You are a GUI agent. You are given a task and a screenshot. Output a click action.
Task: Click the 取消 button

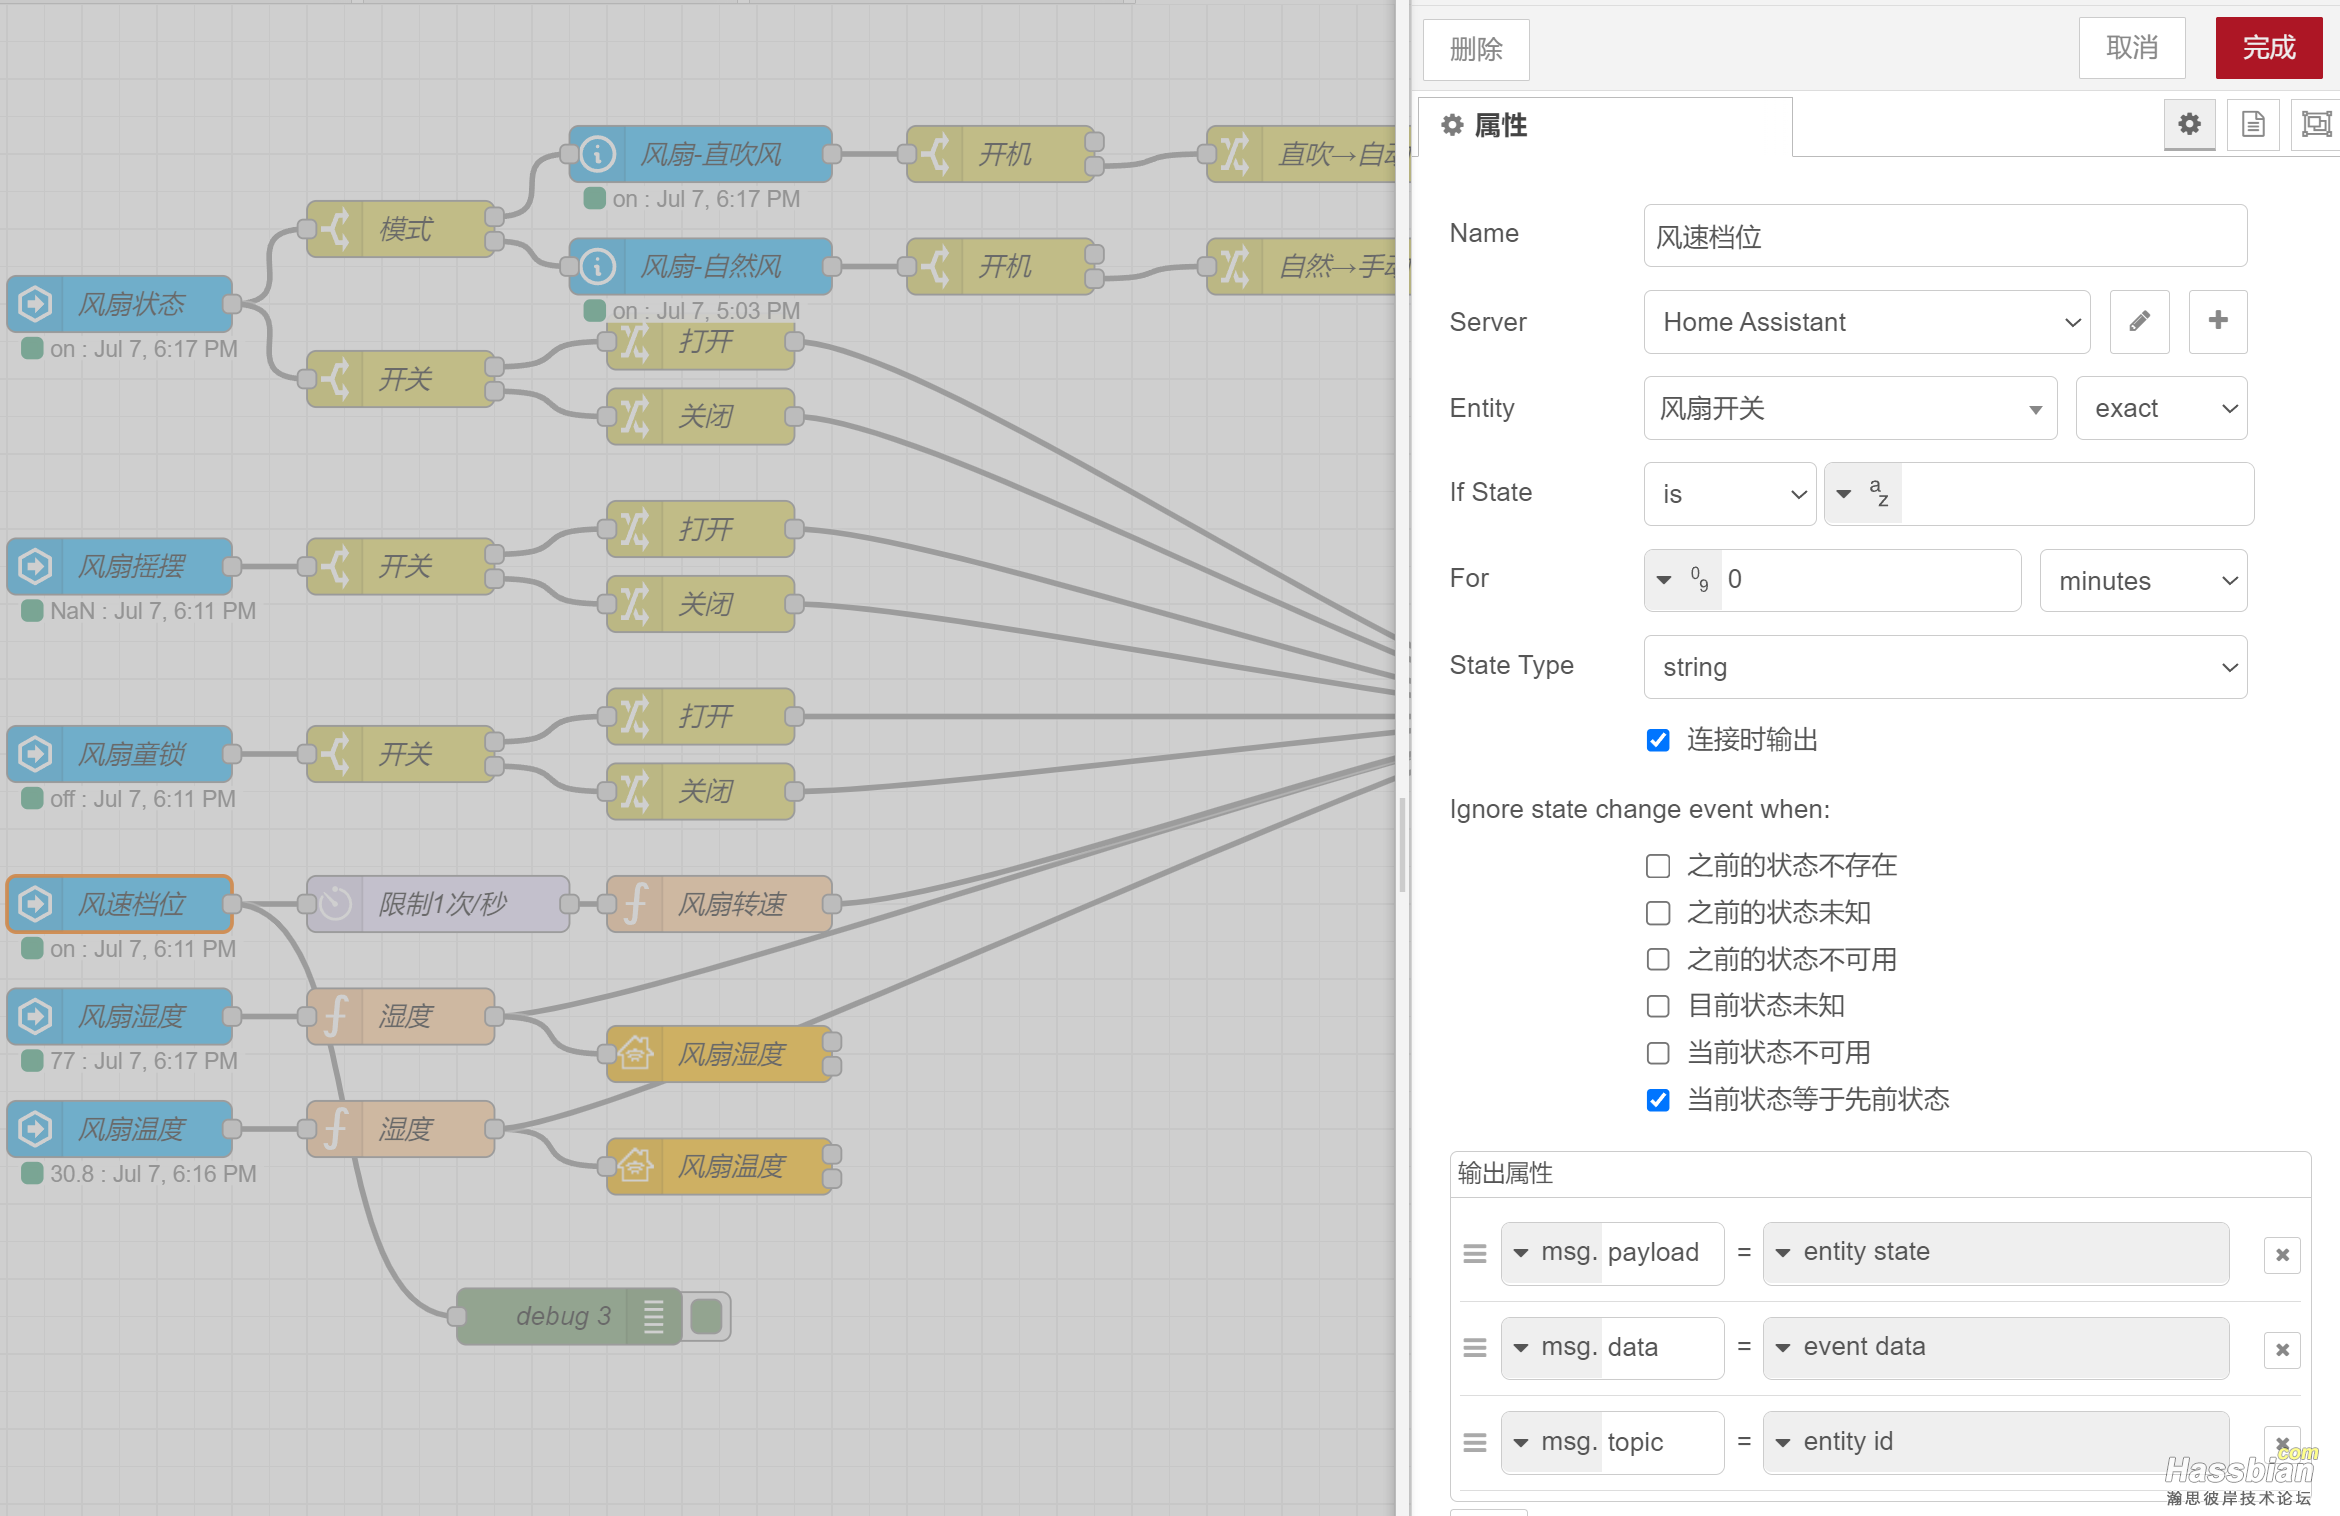pos(2132,48)
